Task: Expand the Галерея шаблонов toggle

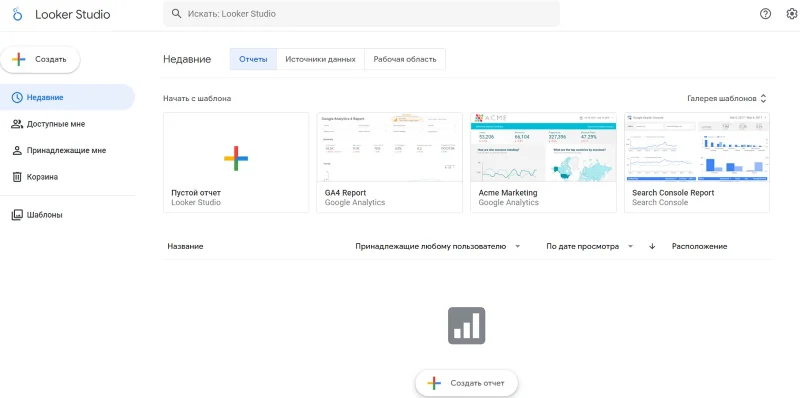Action: coord(727,98)
